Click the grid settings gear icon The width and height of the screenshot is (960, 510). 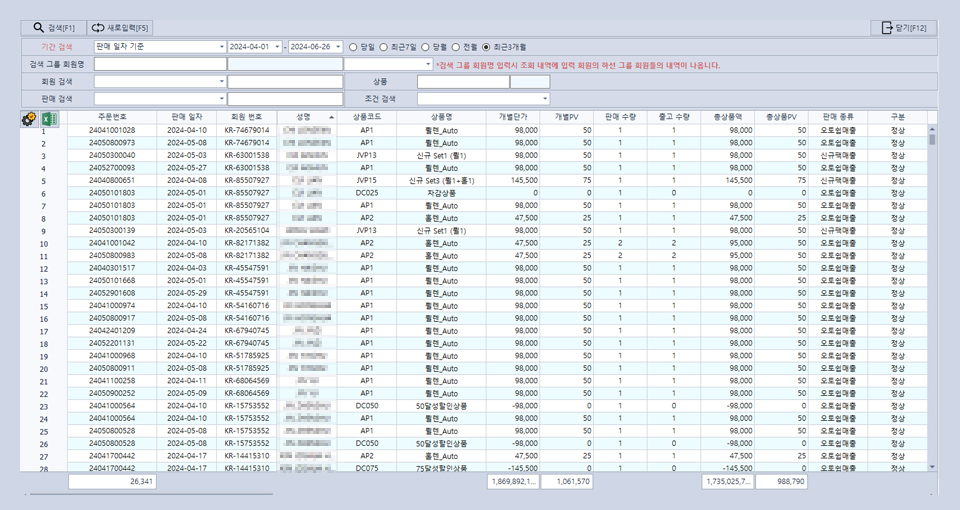[x=28, y=119]
